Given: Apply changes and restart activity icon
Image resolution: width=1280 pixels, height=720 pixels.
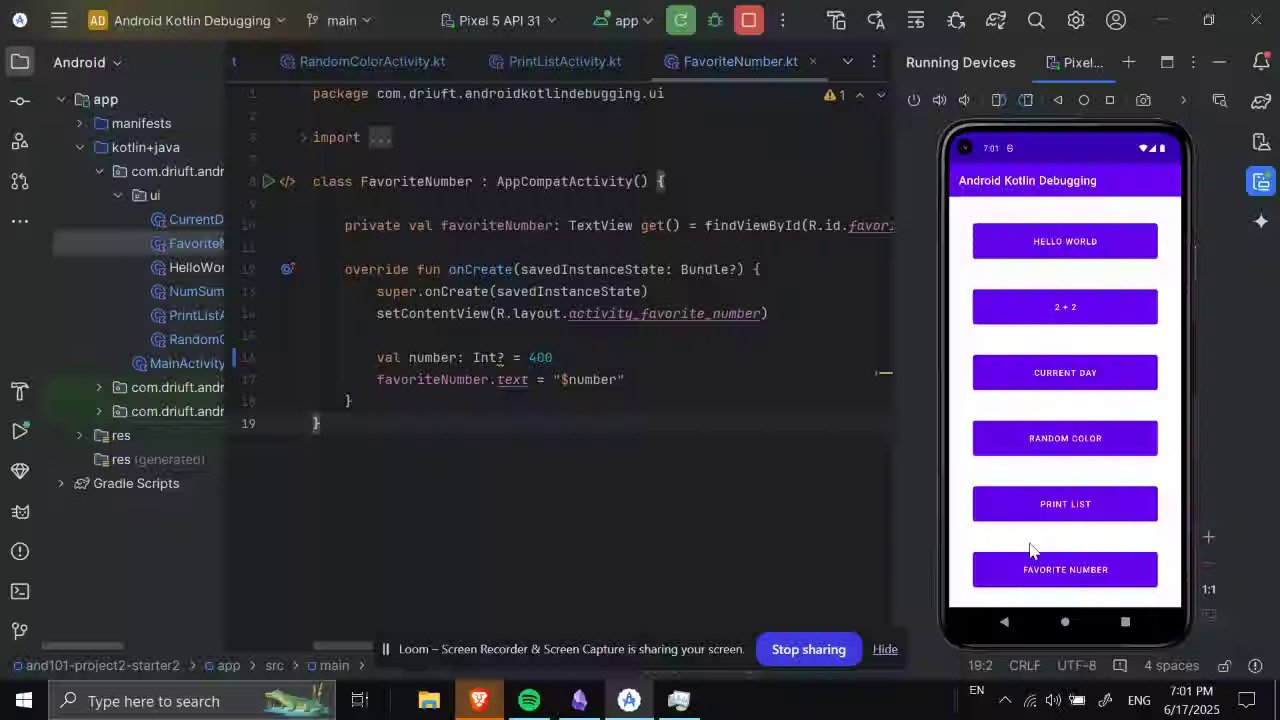Looking at the screenshot, I should coord(876,20).
